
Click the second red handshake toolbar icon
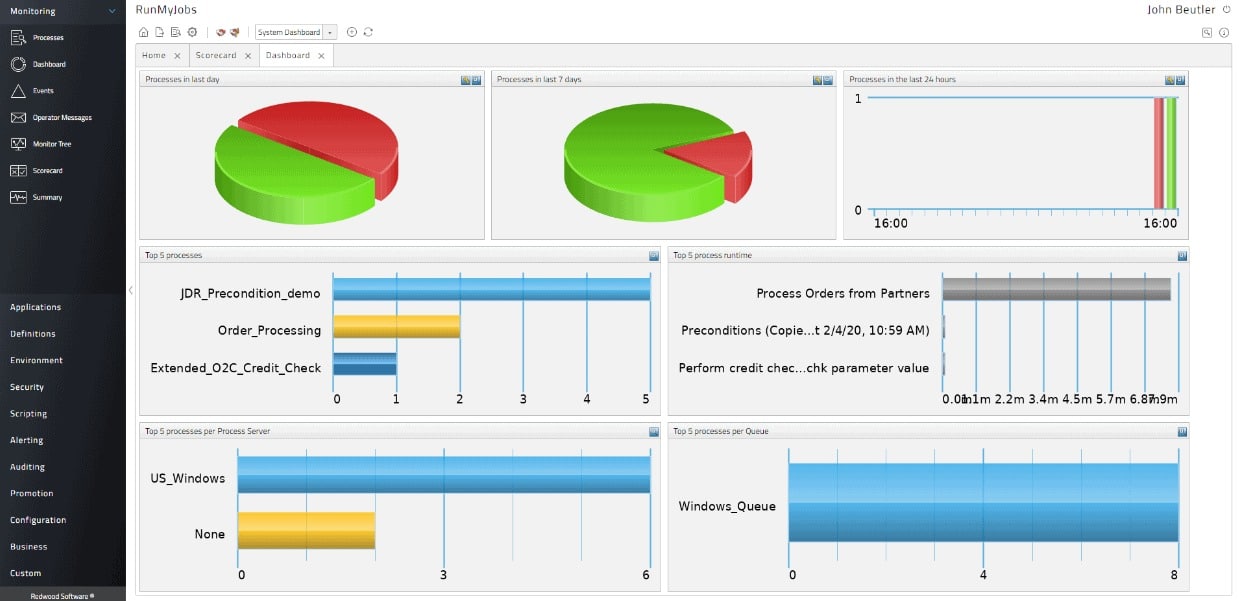(x=235, y=32)
